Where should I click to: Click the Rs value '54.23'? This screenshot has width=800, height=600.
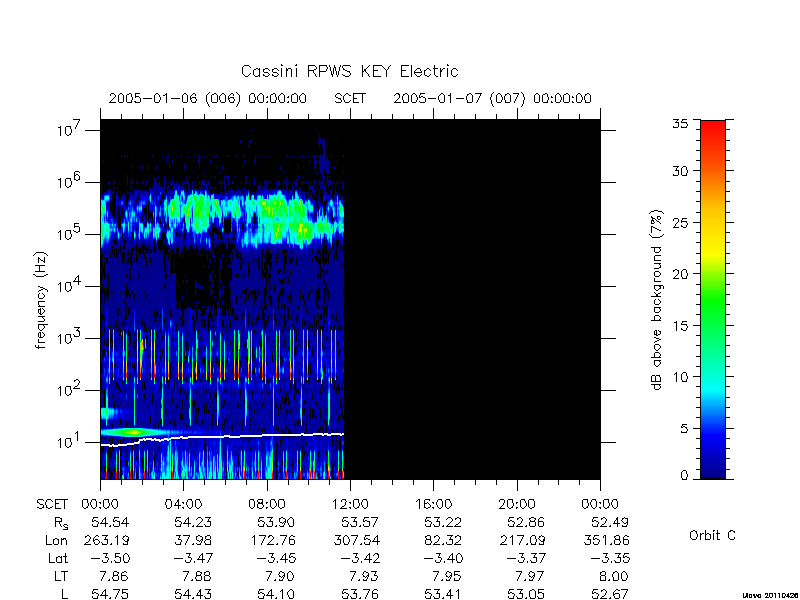pos(193,522)
